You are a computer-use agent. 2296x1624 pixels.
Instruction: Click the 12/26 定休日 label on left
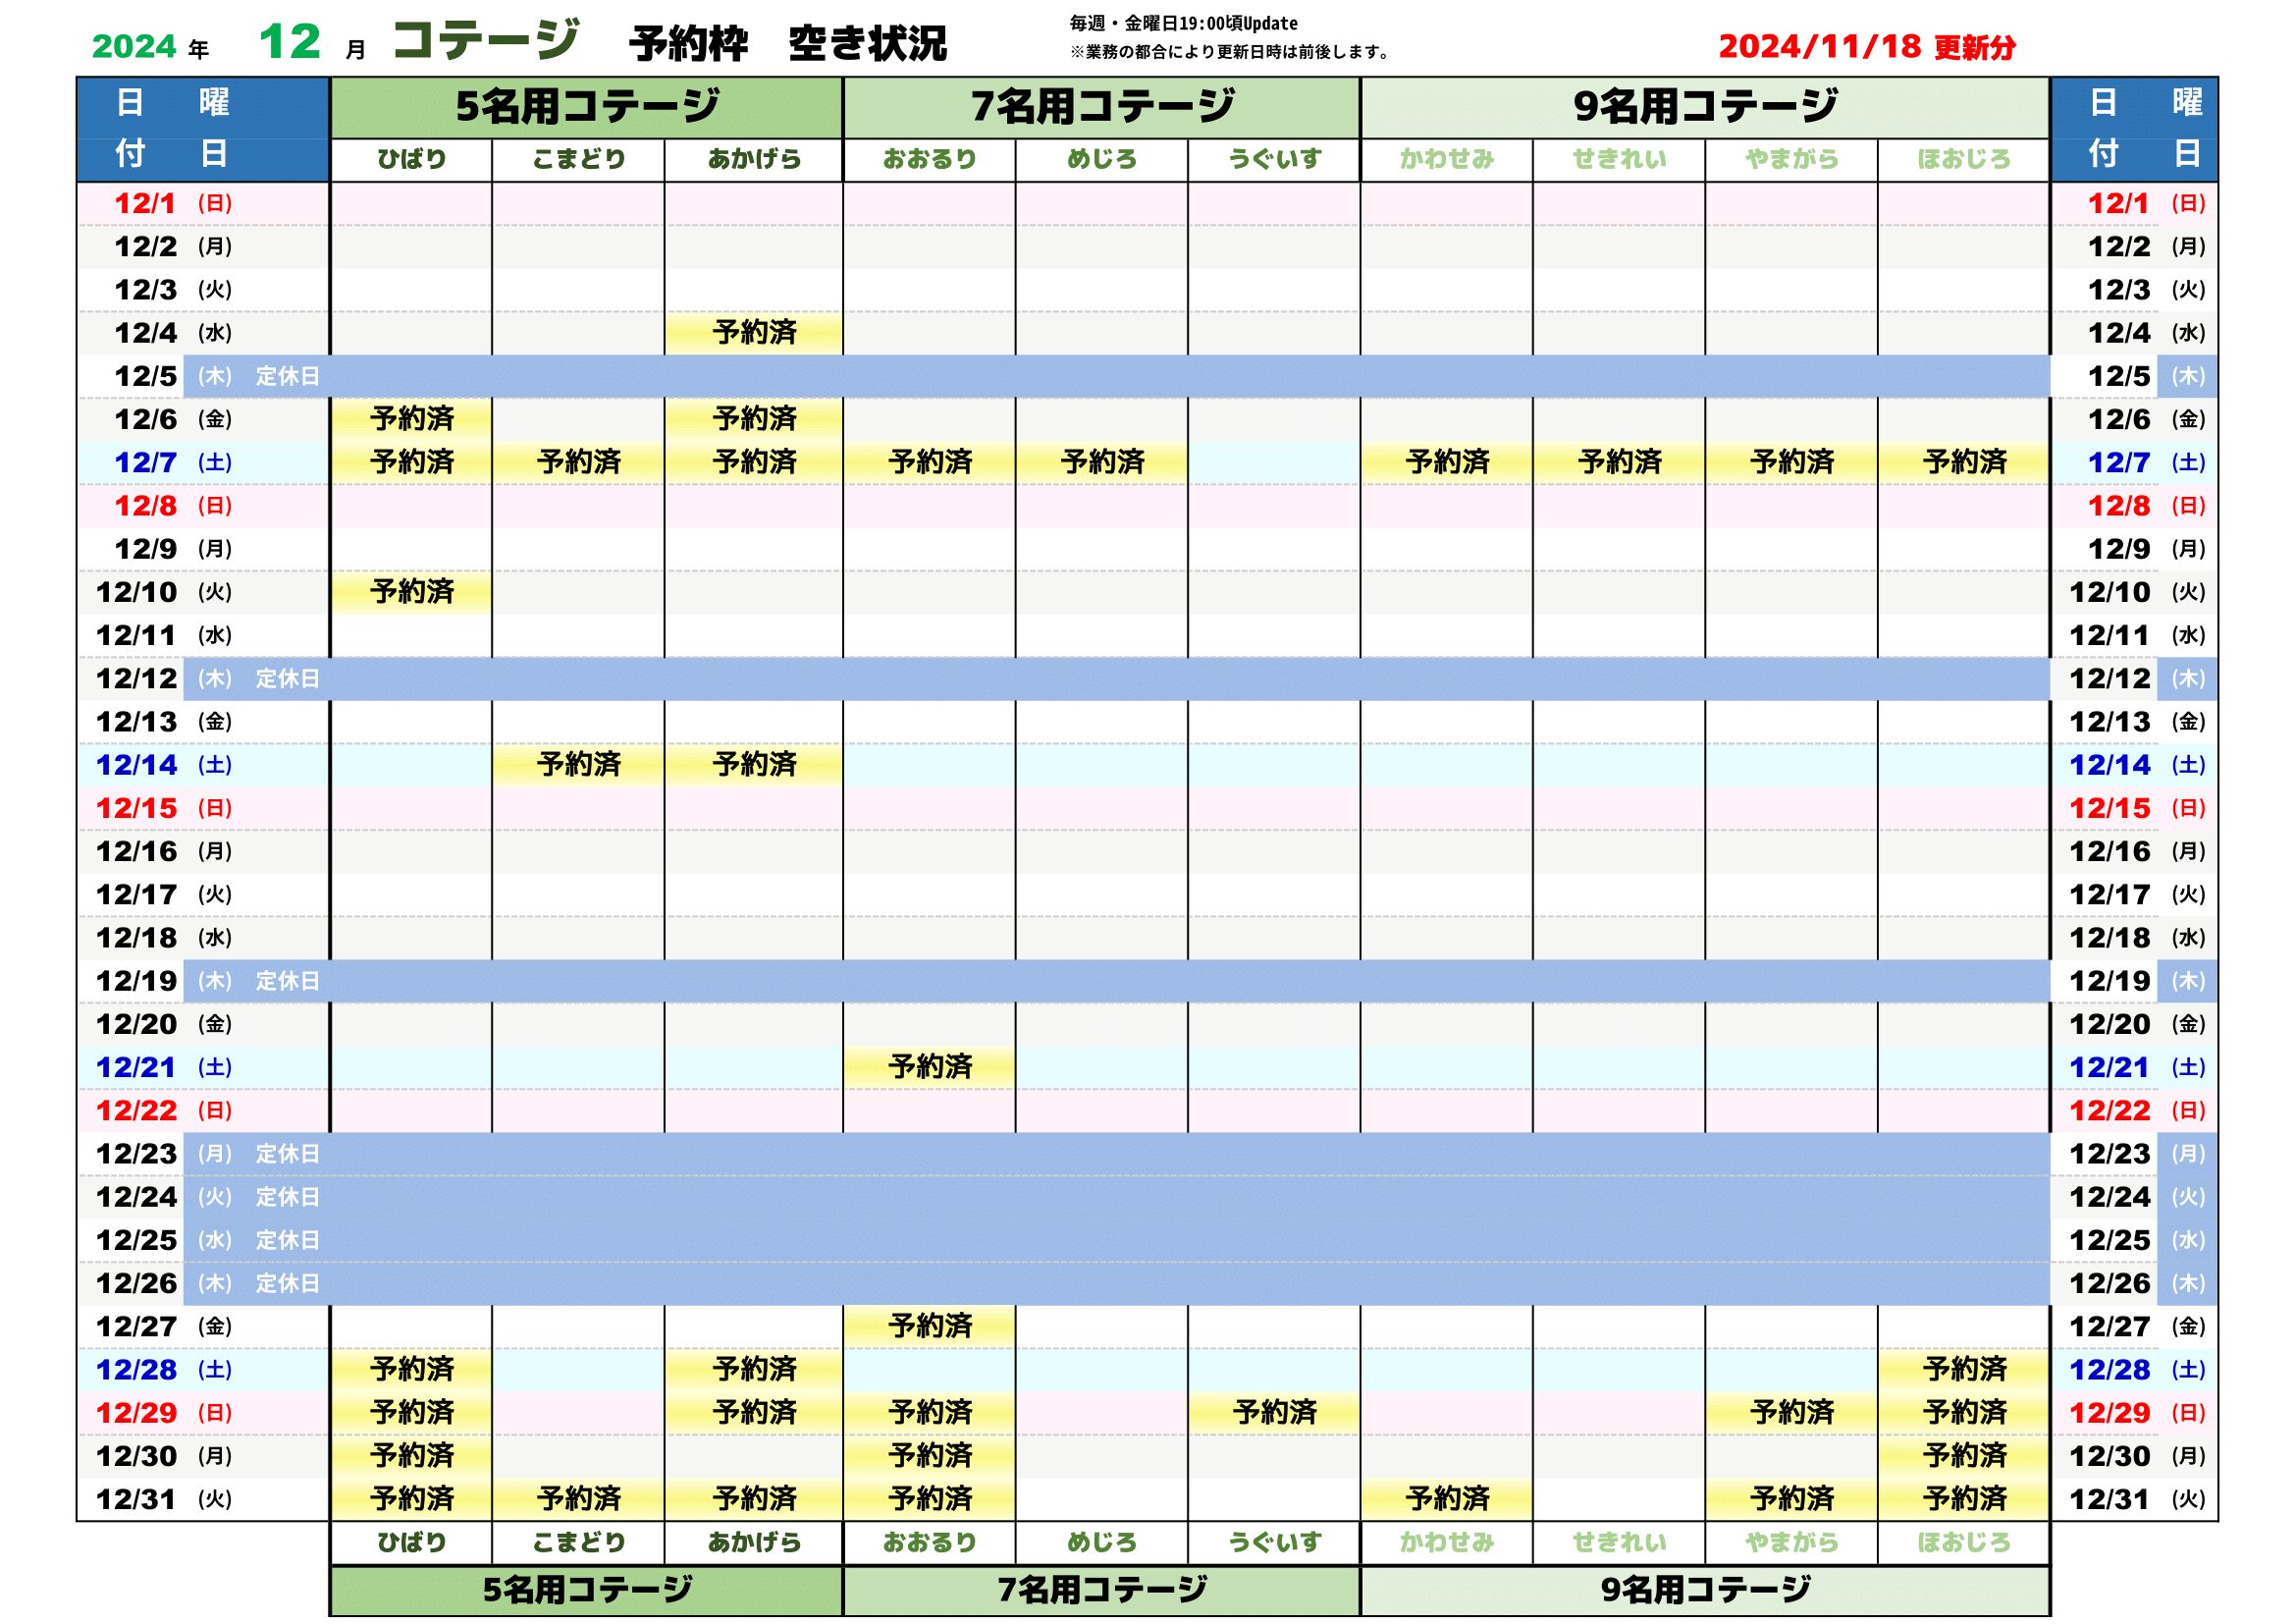287,1283
